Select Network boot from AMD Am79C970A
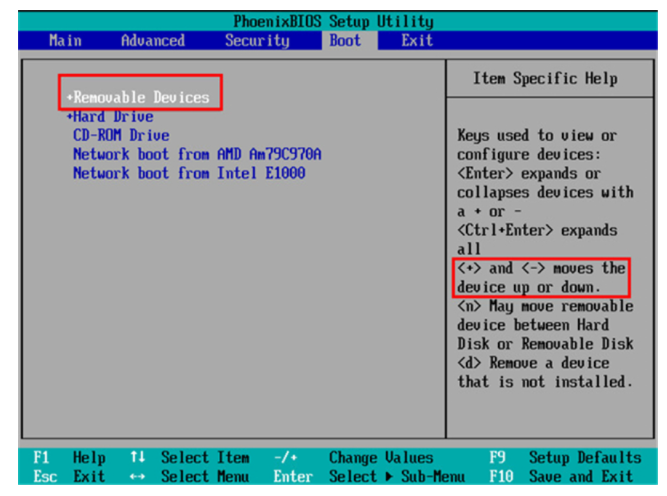Viewport: 667px width, 496px height. pos(197,154)
